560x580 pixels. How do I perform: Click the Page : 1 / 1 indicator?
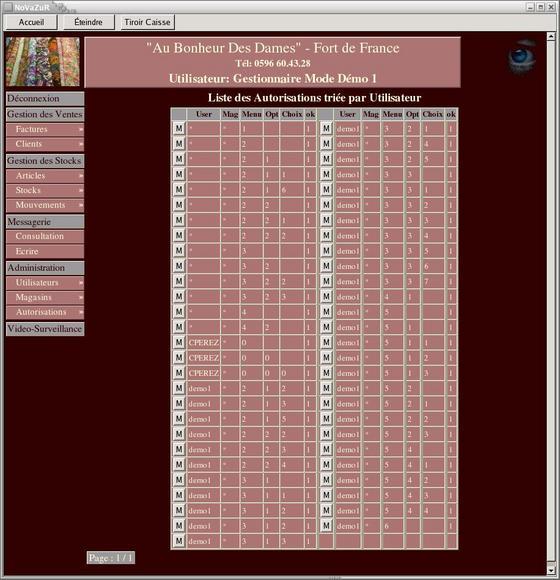[x=111, y=558]
